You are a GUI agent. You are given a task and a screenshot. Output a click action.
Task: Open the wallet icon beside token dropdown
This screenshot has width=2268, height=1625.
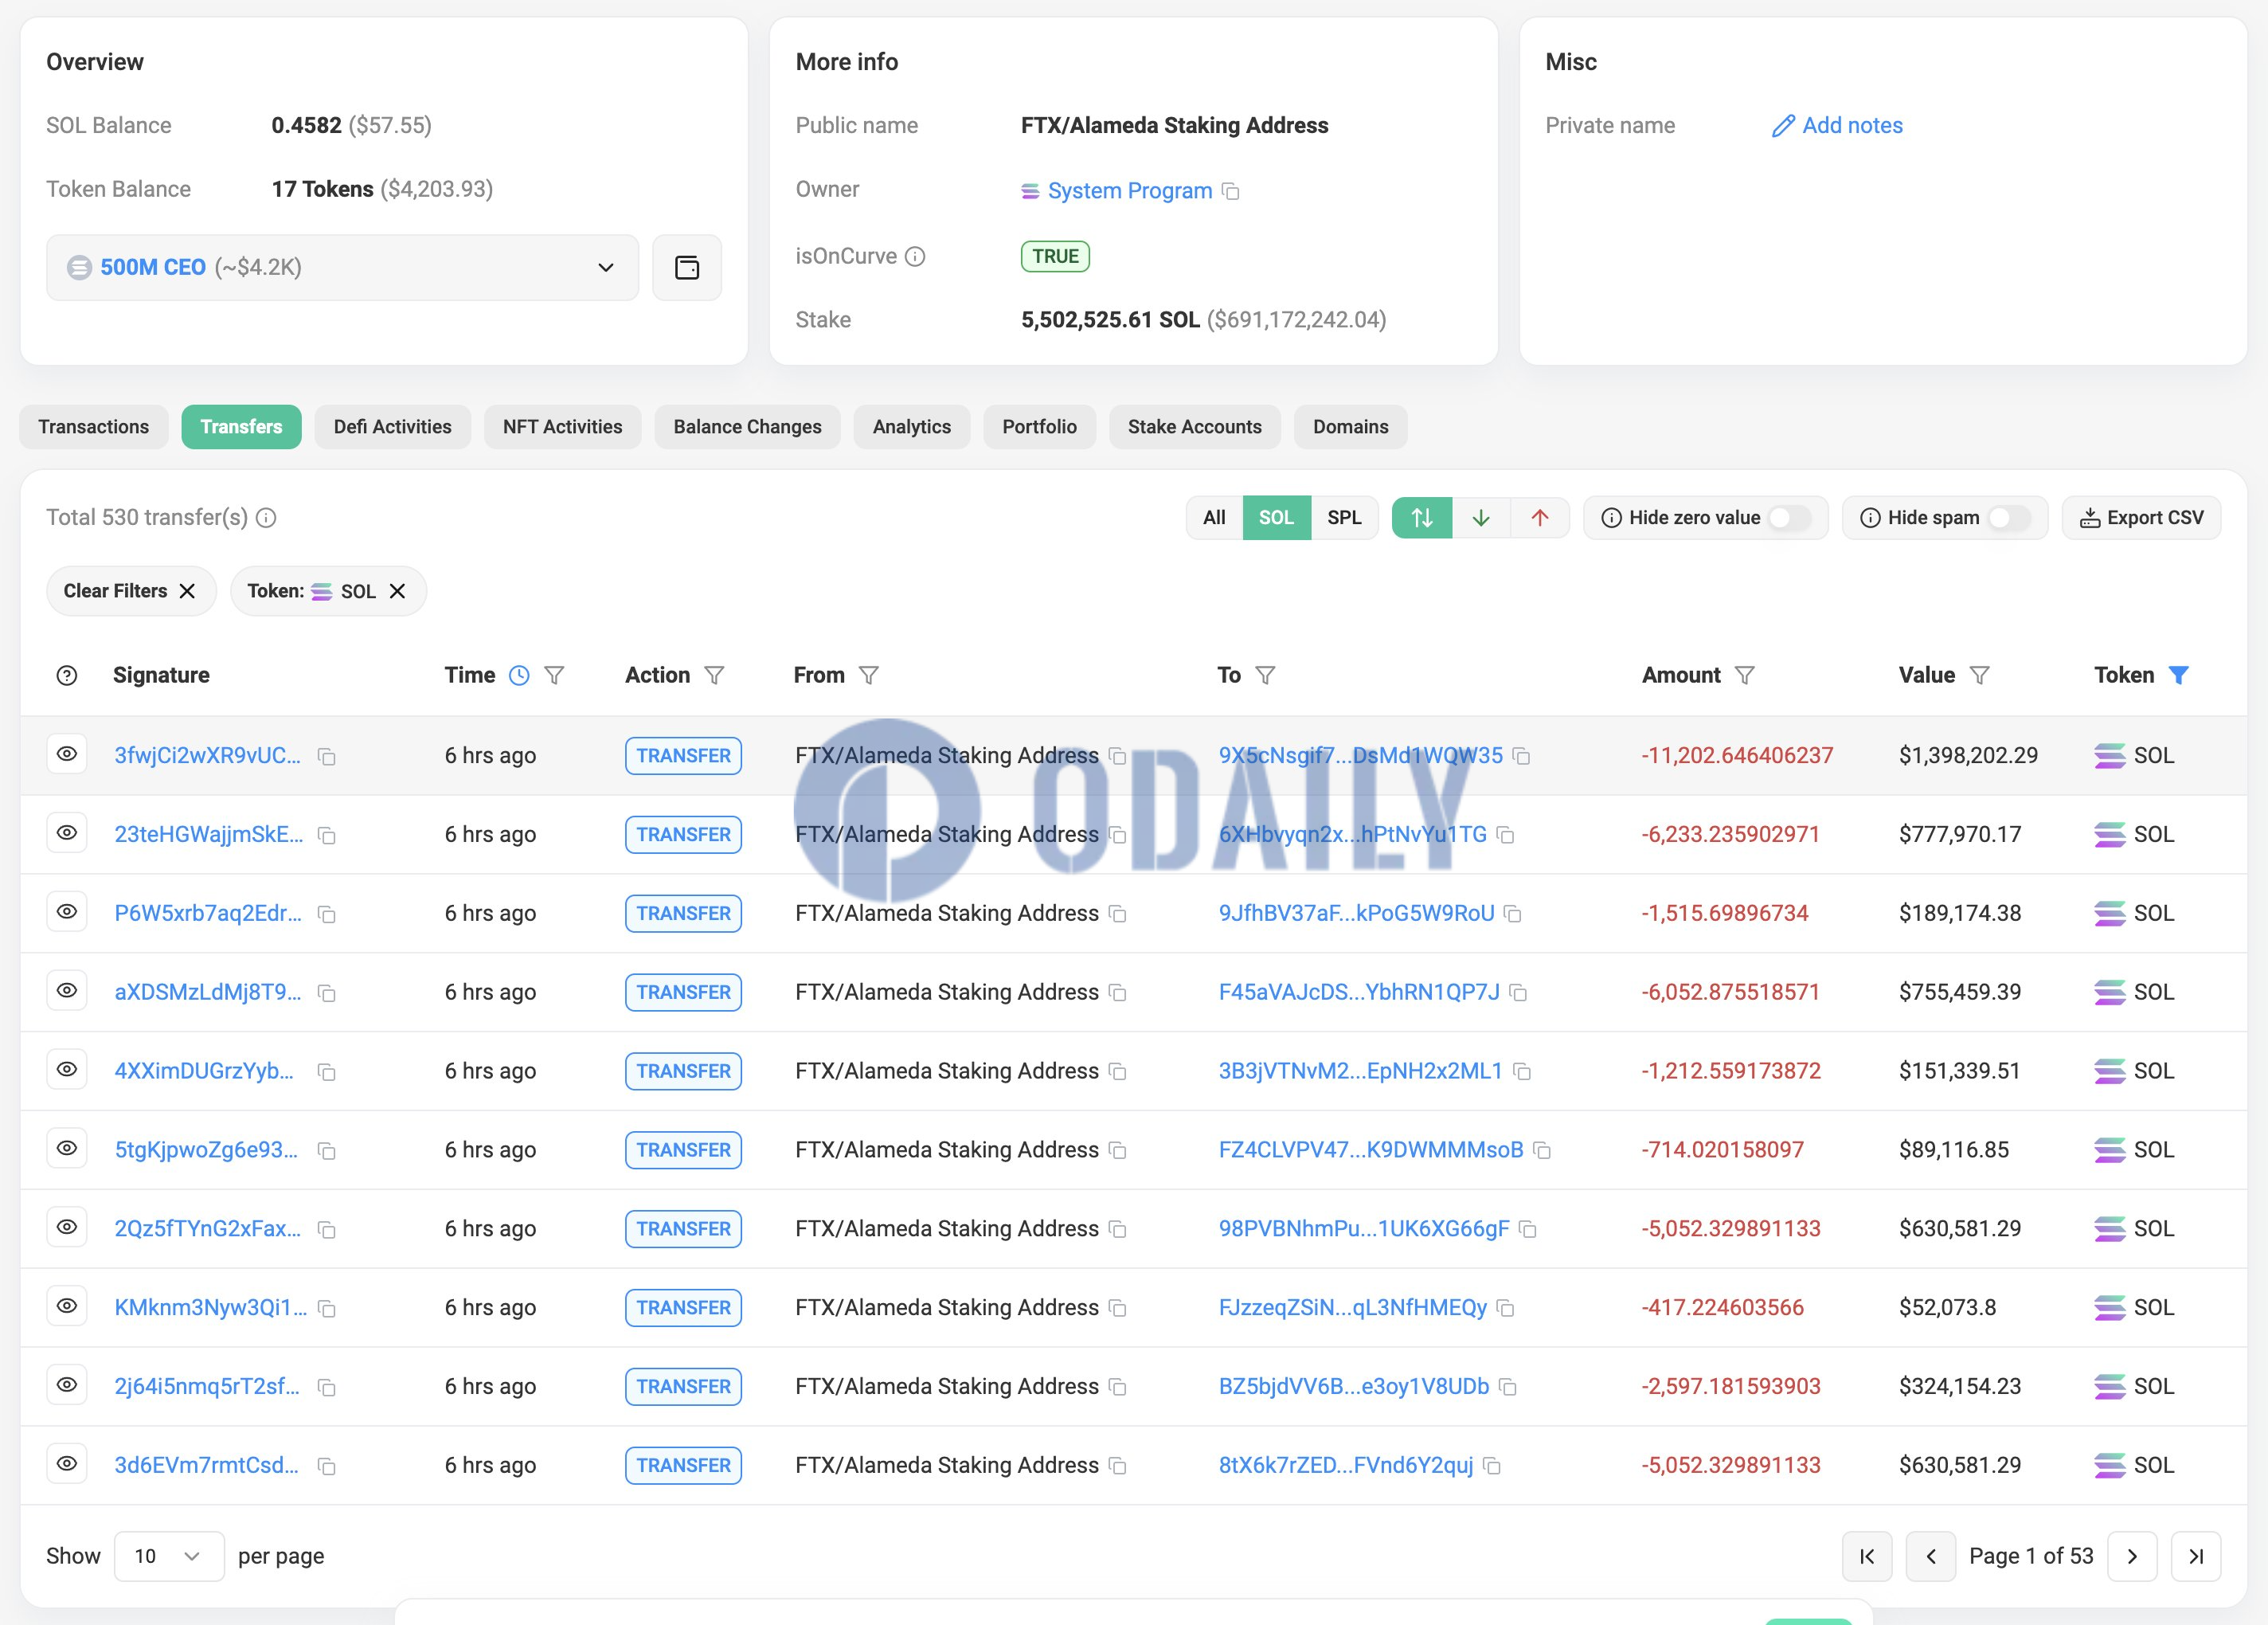coord(686,267)
